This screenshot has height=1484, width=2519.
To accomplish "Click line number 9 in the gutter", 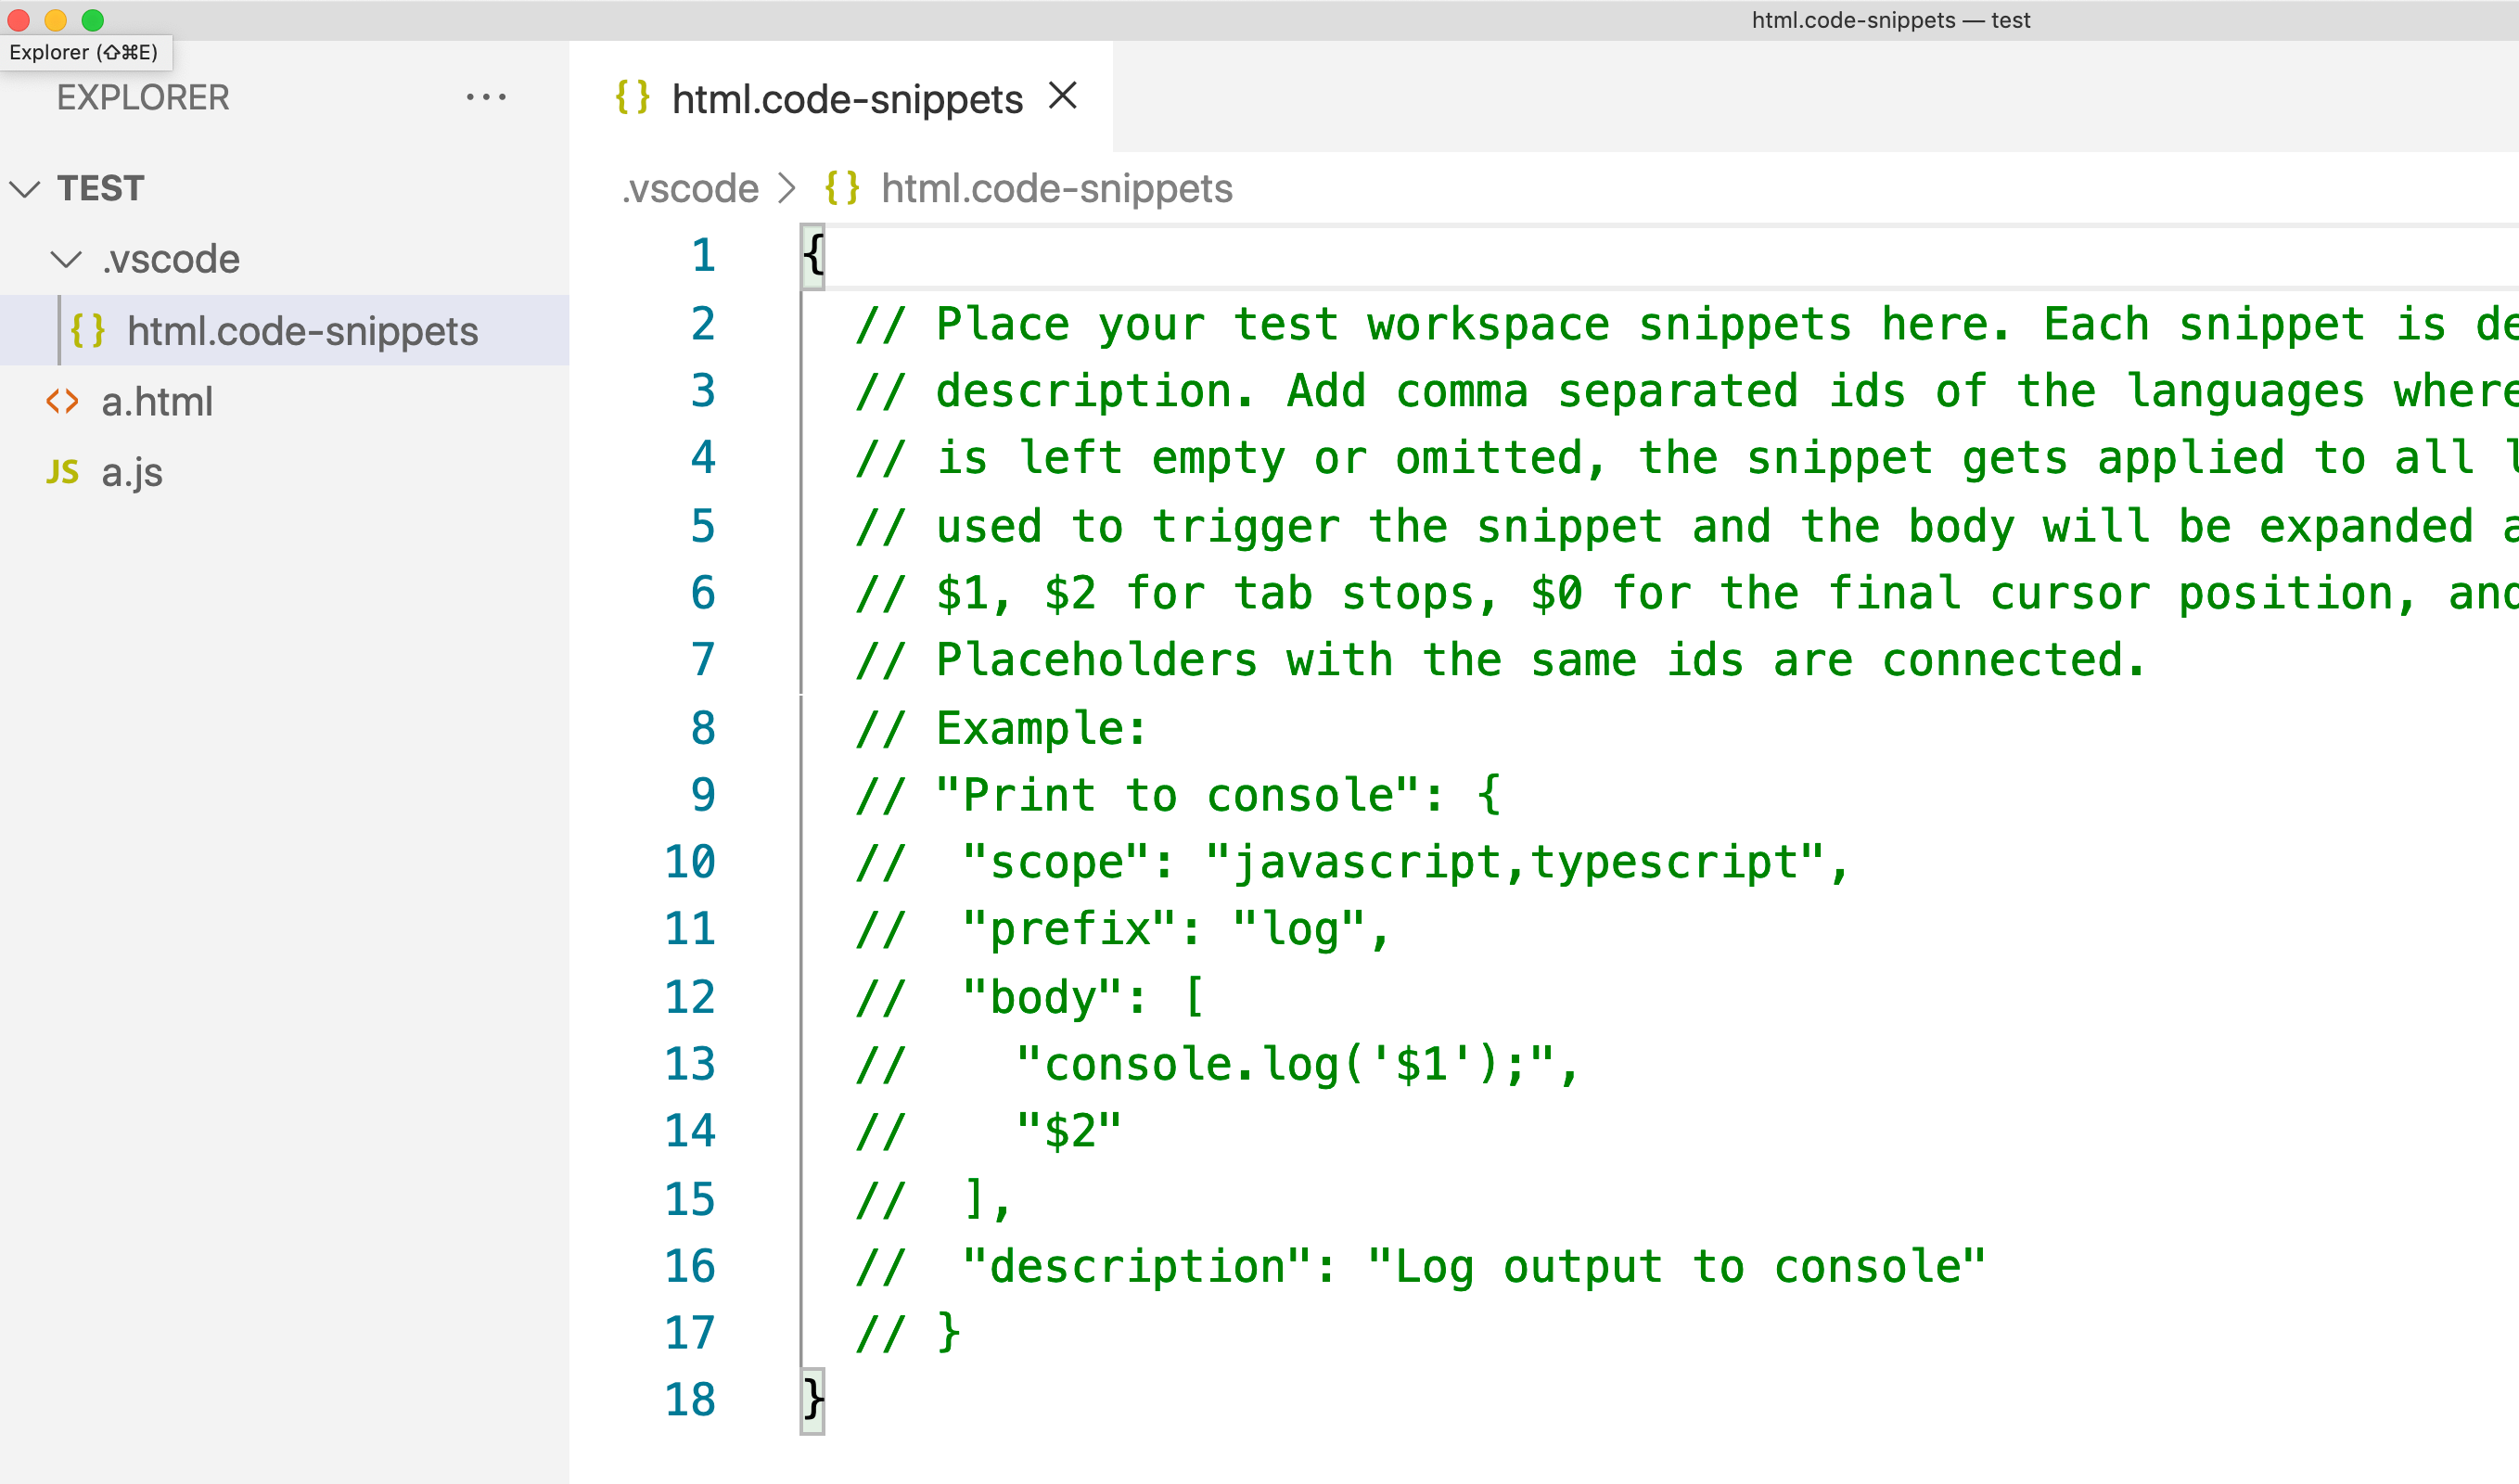I will click(703, 795).
